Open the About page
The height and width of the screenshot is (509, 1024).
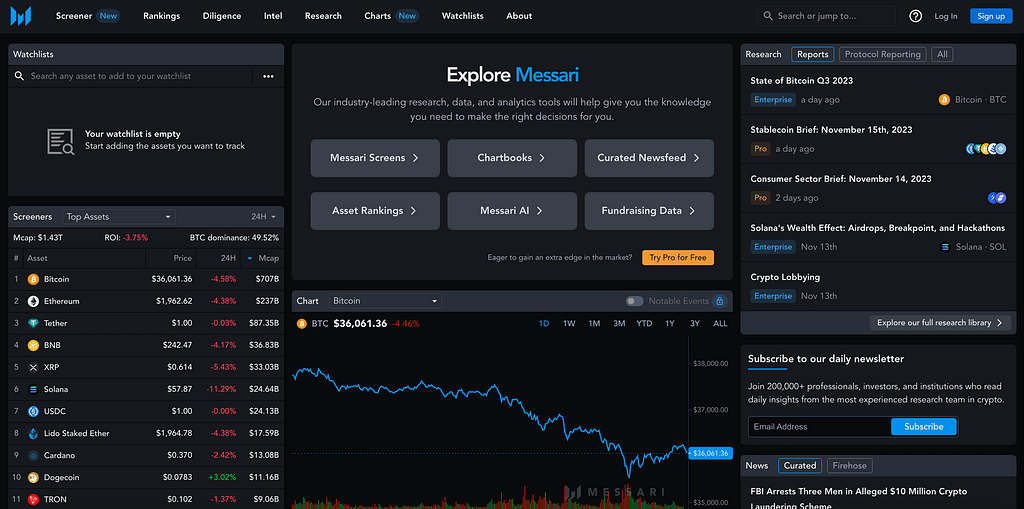pos(519,16)
